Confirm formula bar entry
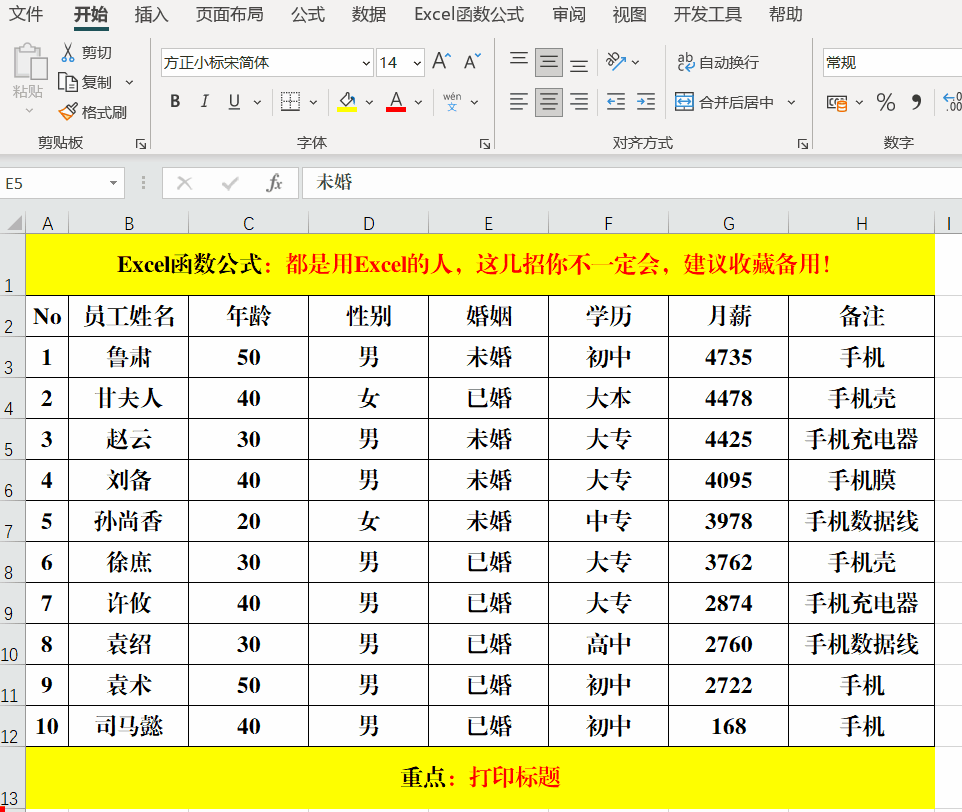 pyautogui.click(x=230, y=183)
